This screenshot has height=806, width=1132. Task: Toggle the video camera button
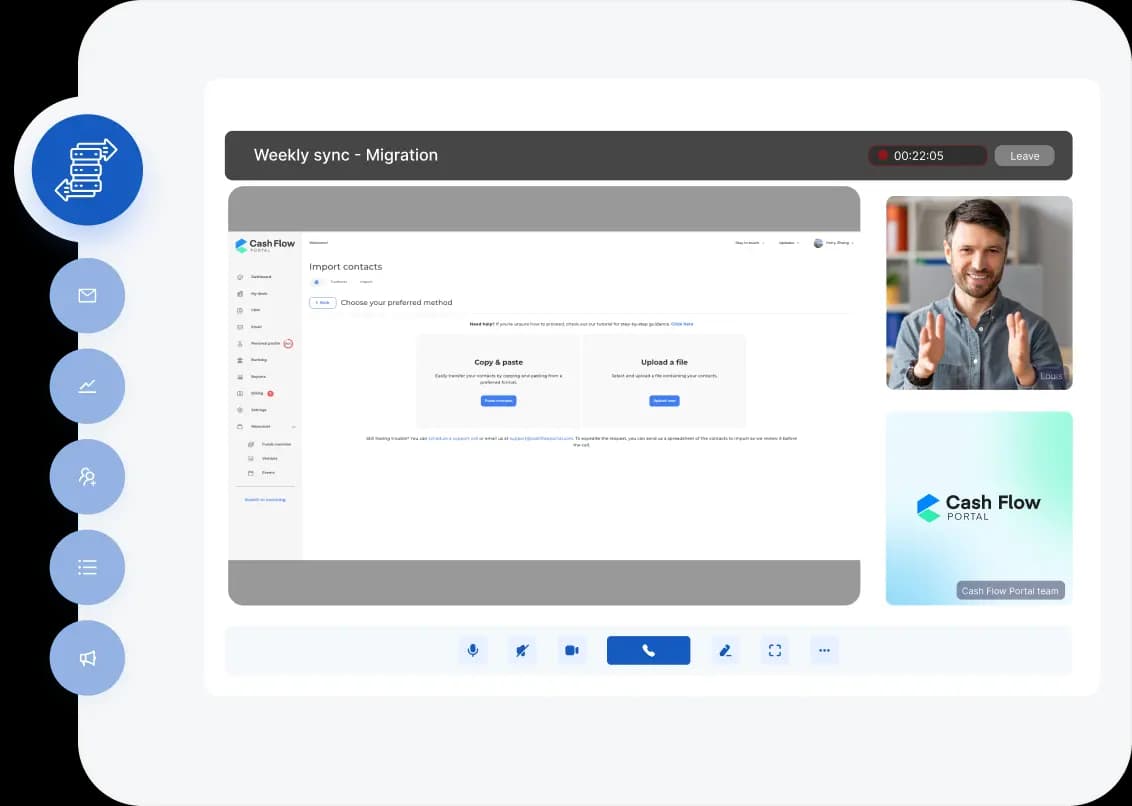pos(571,650)
